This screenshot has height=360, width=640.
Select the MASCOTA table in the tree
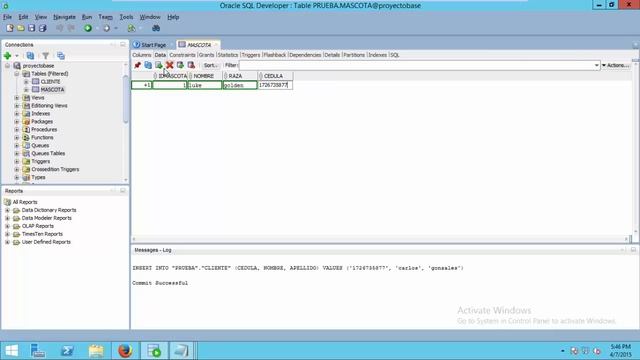(52, 89)
